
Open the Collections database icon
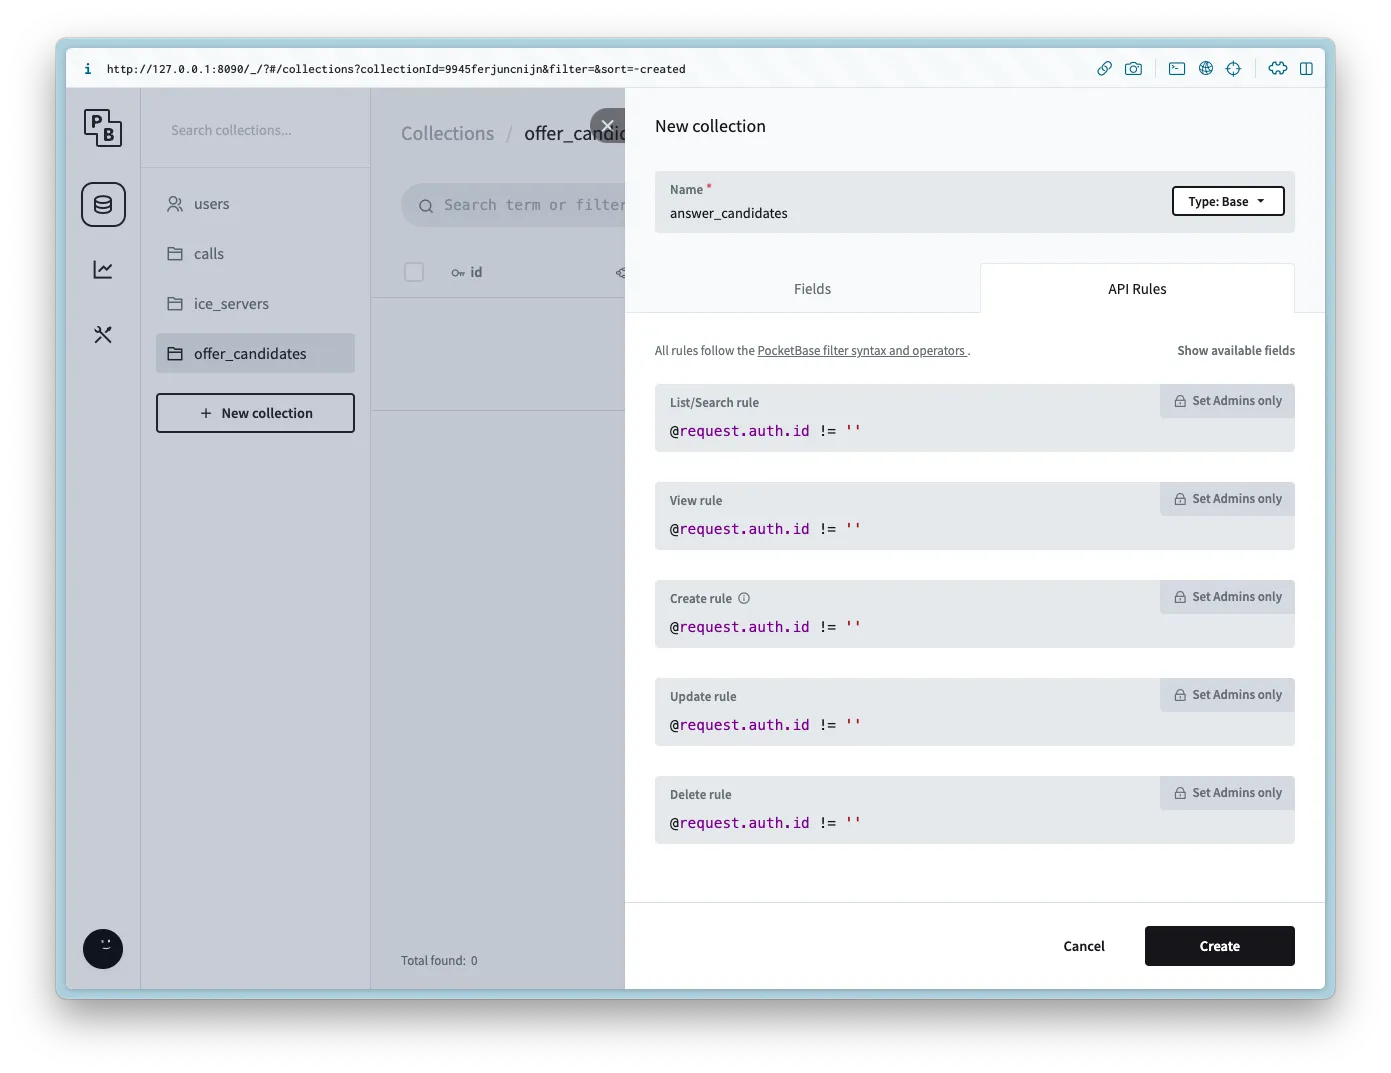coord(103,205)
